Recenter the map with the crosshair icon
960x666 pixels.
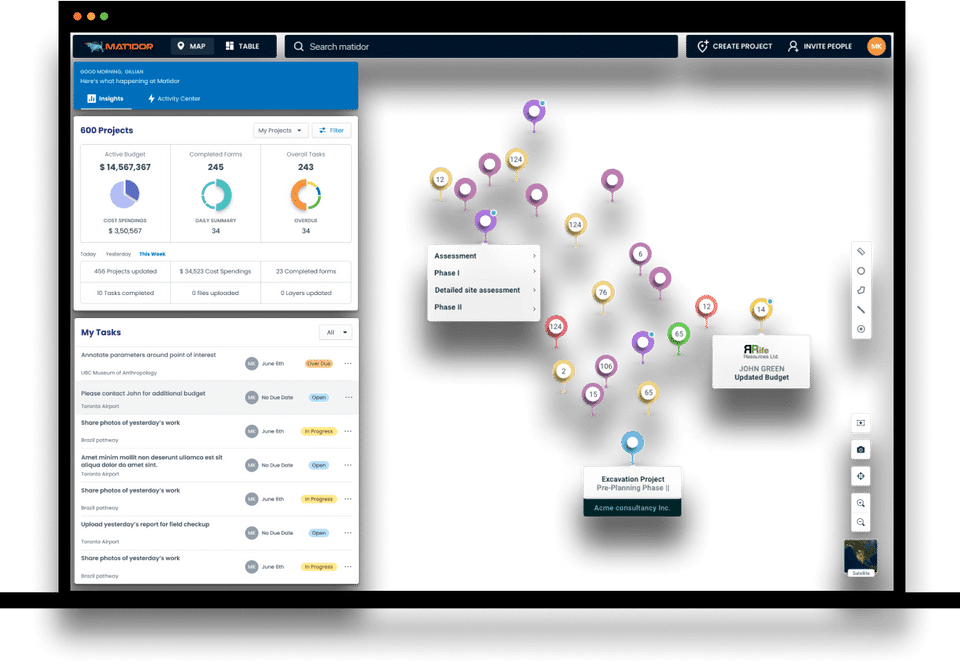tap(861, 476)
